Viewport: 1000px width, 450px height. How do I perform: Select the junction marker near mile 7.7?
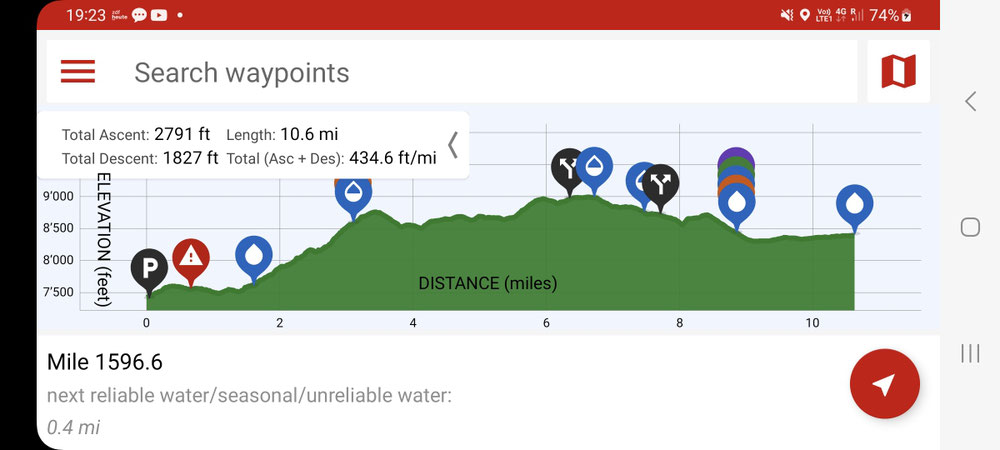[x=661, y=184]
